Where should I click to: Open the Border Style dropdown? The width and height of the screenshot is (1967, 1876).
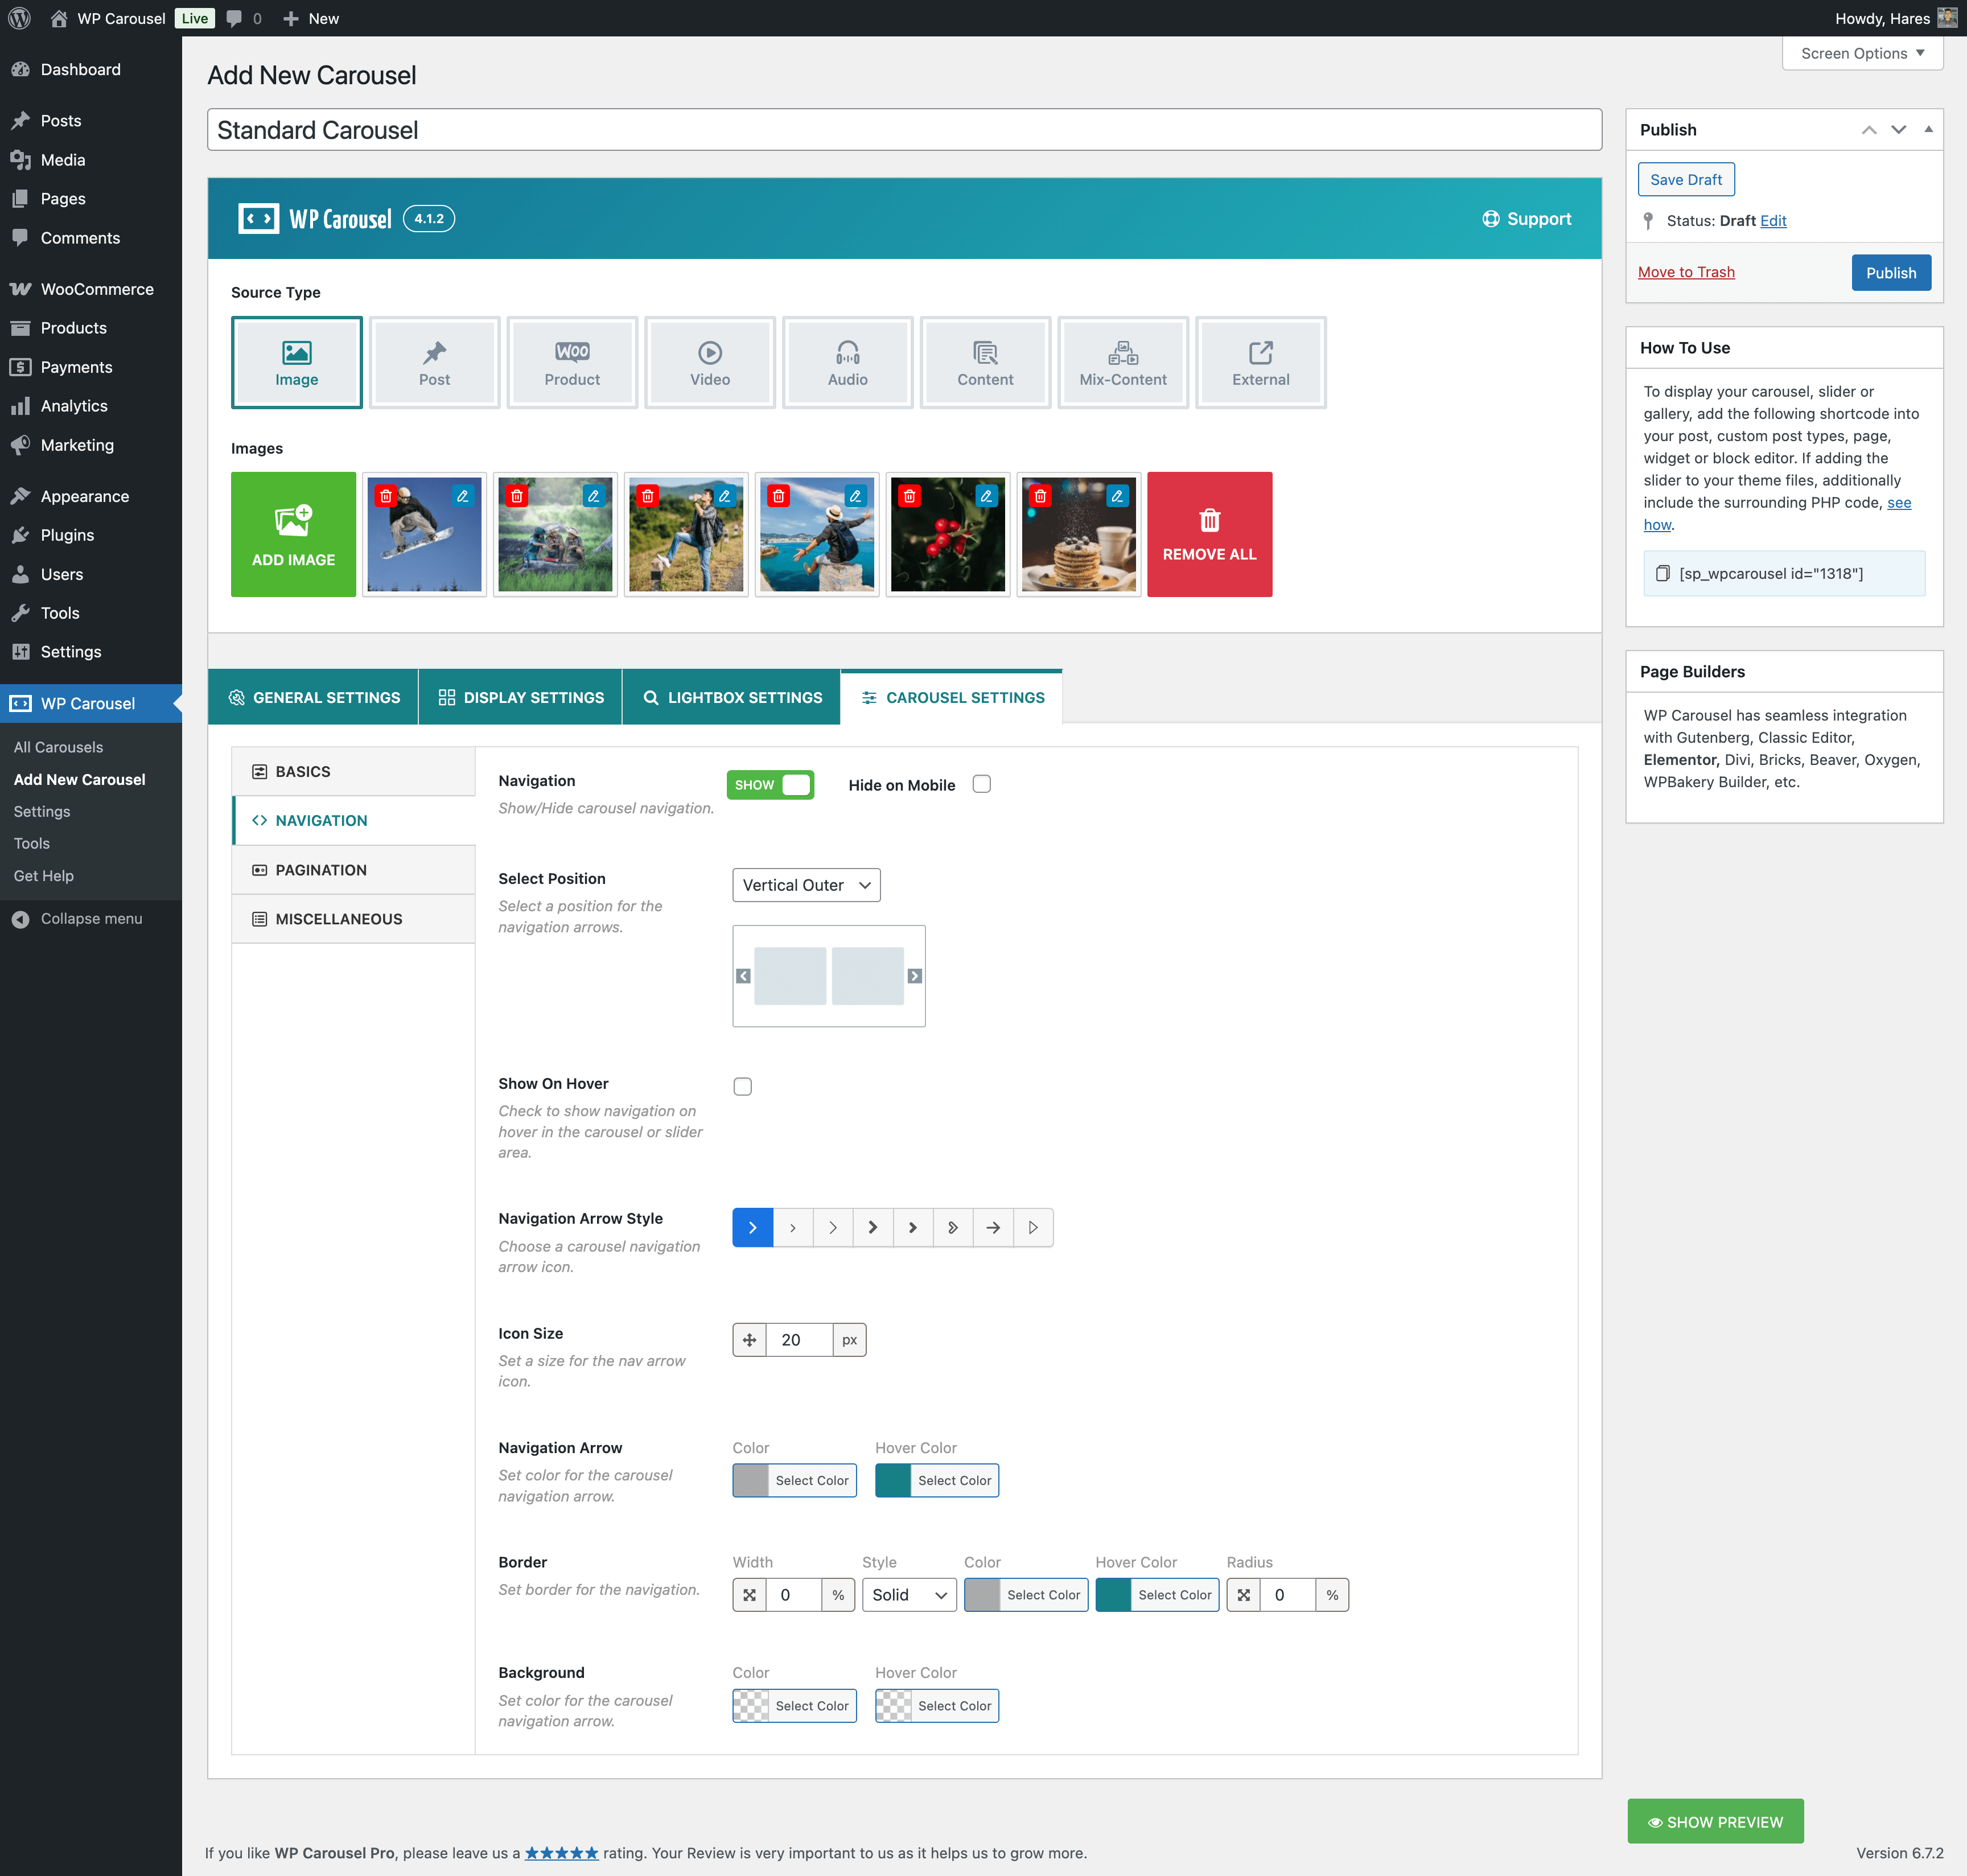click(909, 1595)
